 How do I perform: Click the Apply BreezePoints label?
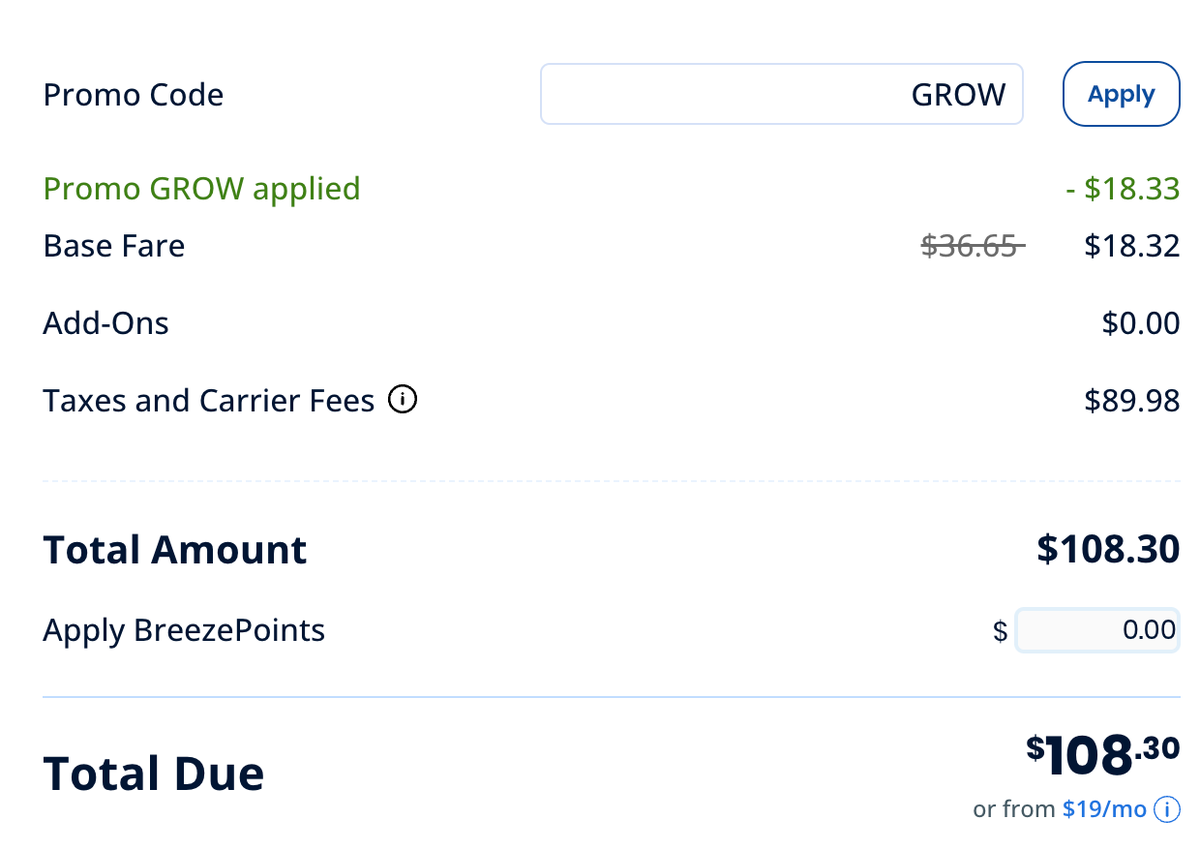183,630
